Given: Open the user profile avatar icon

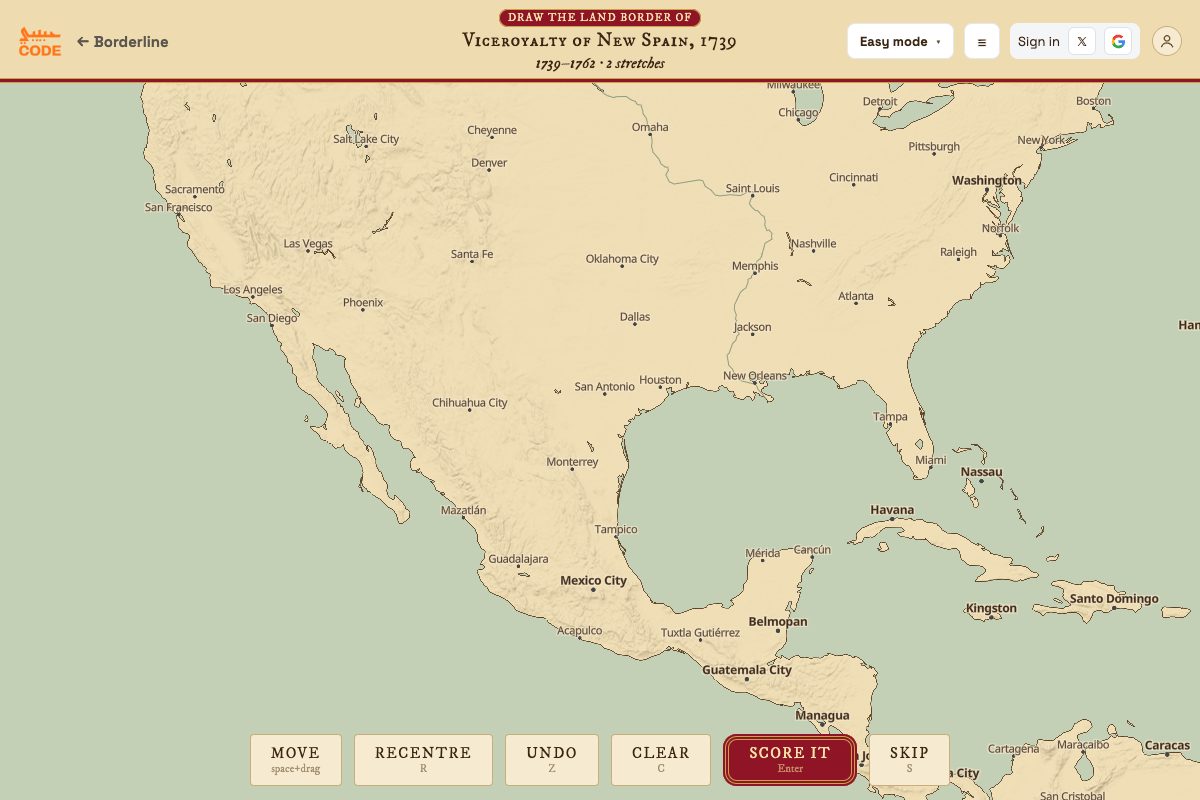Looking at the screenshot, I should pyautogui.click(x=1167, y=41).
